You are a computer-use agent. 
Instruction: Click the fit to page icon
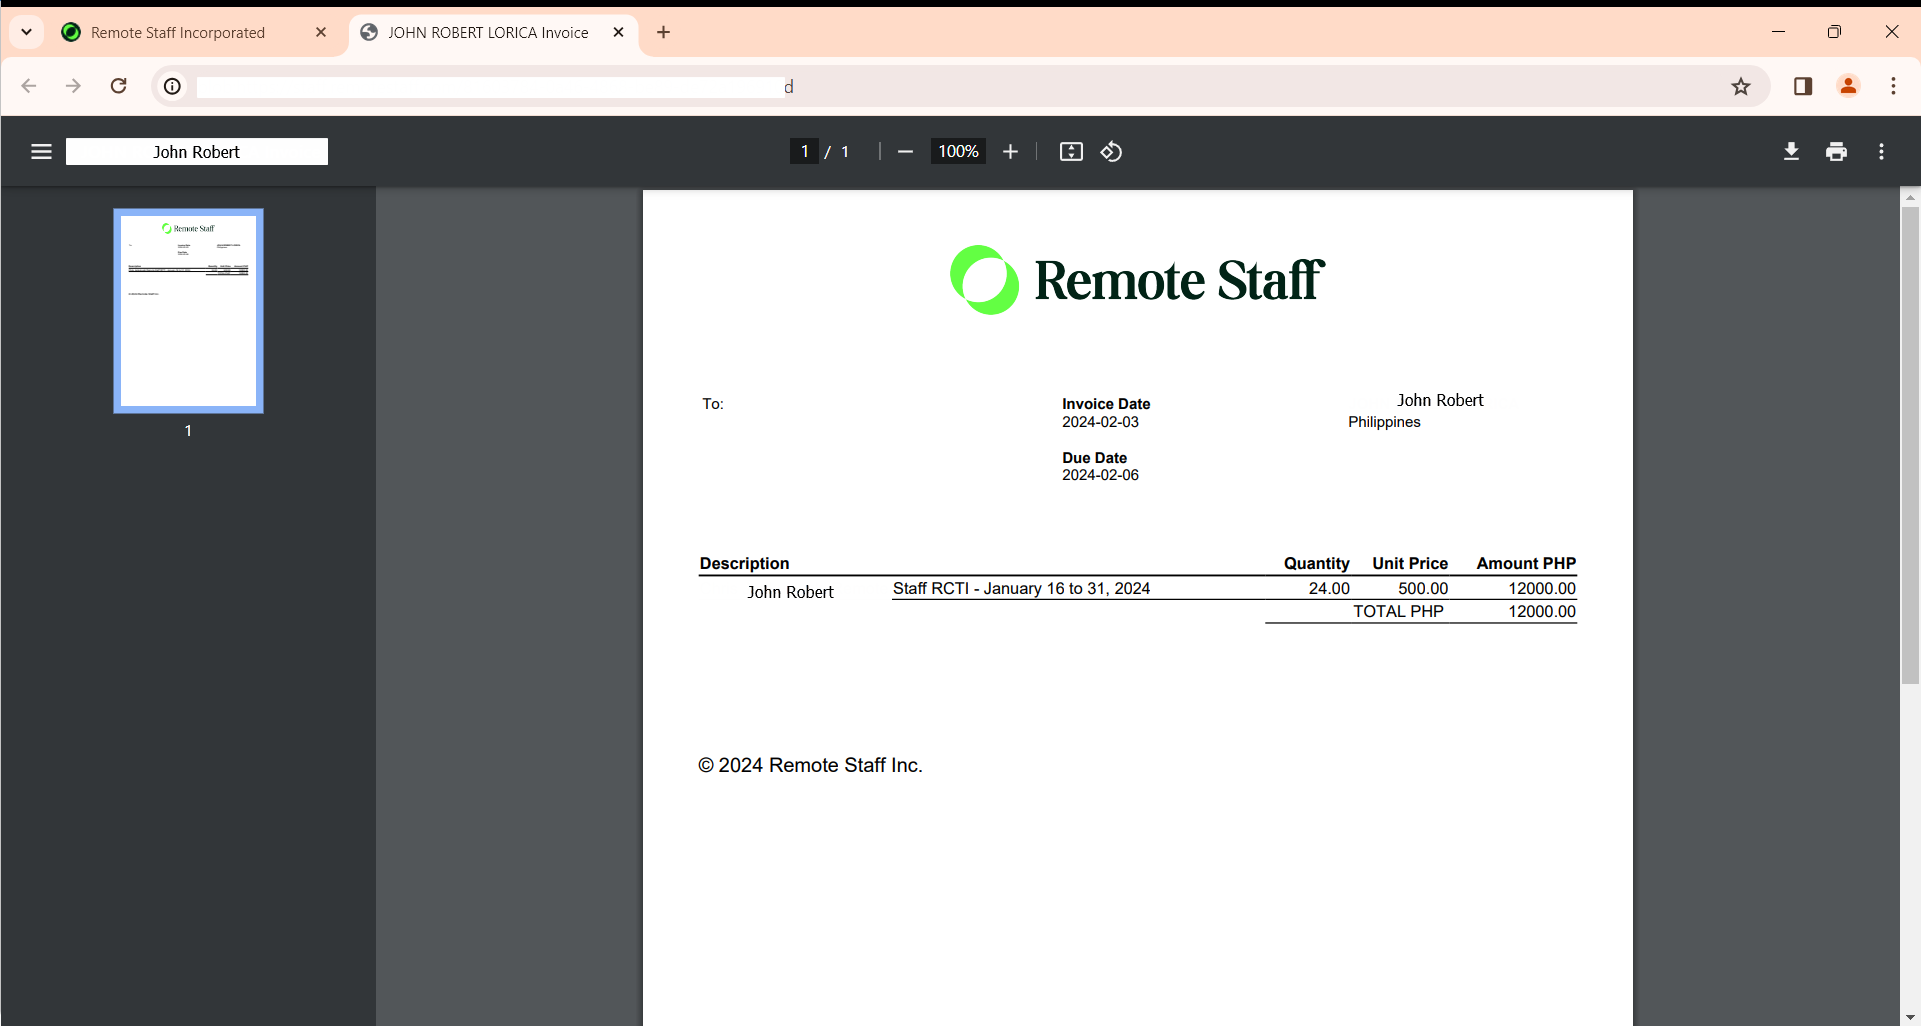[x=1071, y=152]
